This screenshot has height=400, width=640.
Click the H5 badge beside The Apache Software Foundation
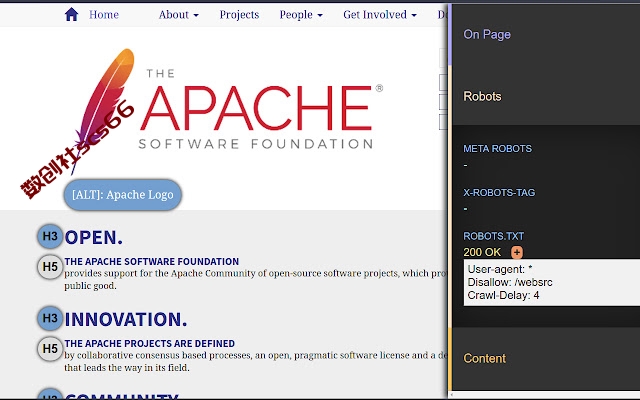[x=50, y=267]
